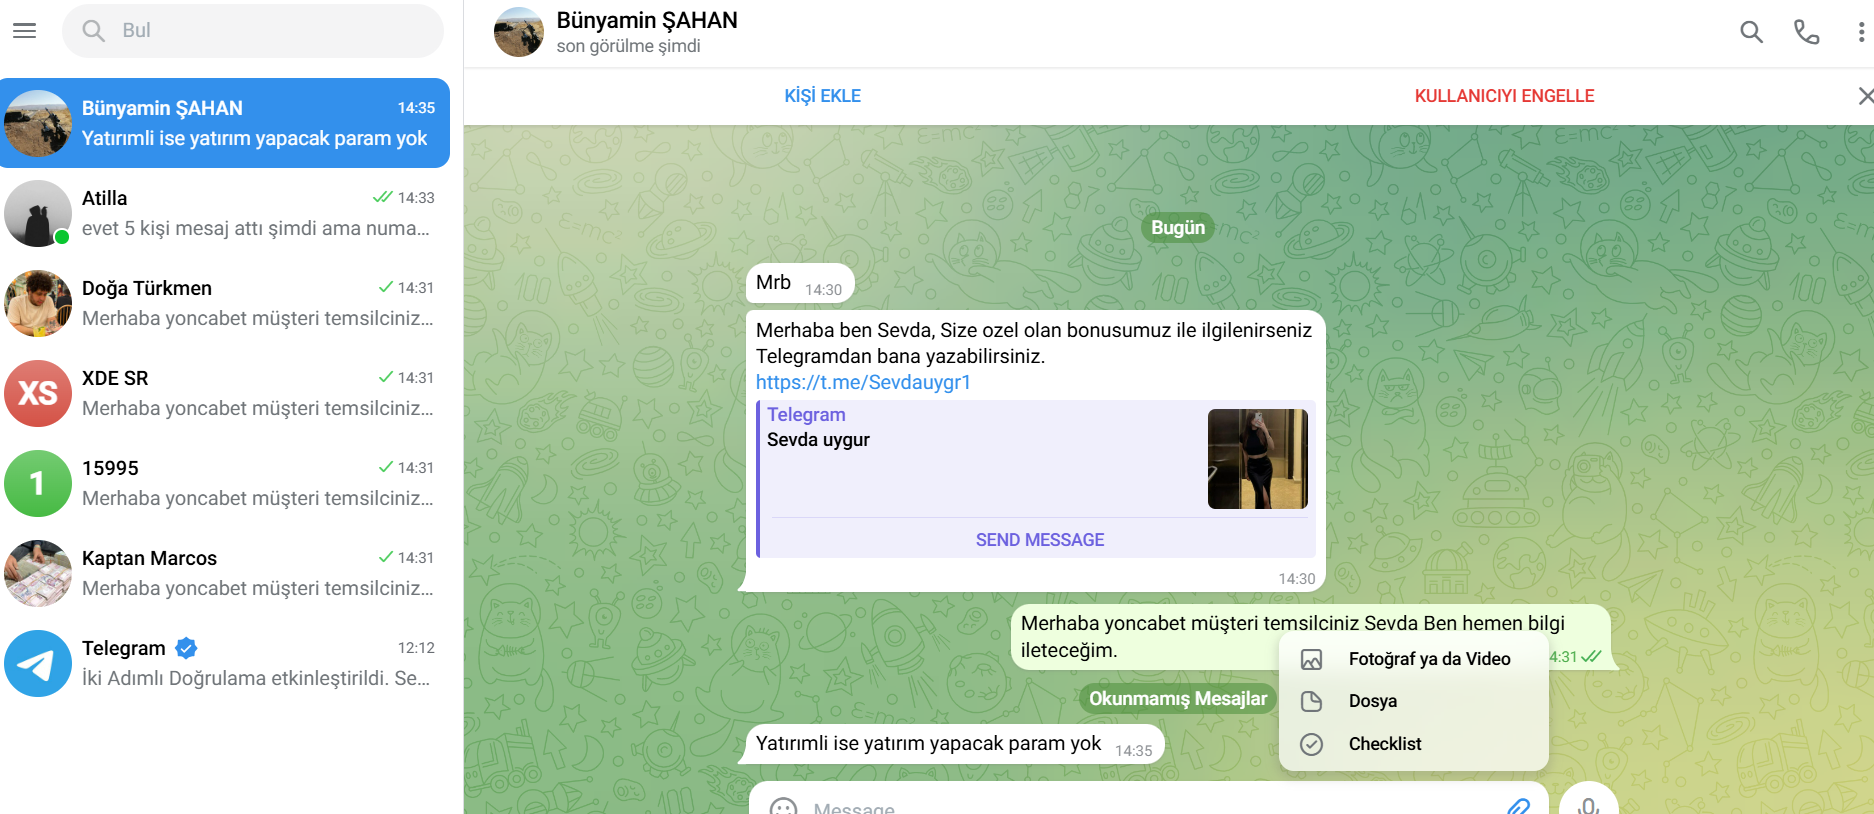Click the Message input field
The height and width of the screenshot is (814, 1874).
point(1150,806)
